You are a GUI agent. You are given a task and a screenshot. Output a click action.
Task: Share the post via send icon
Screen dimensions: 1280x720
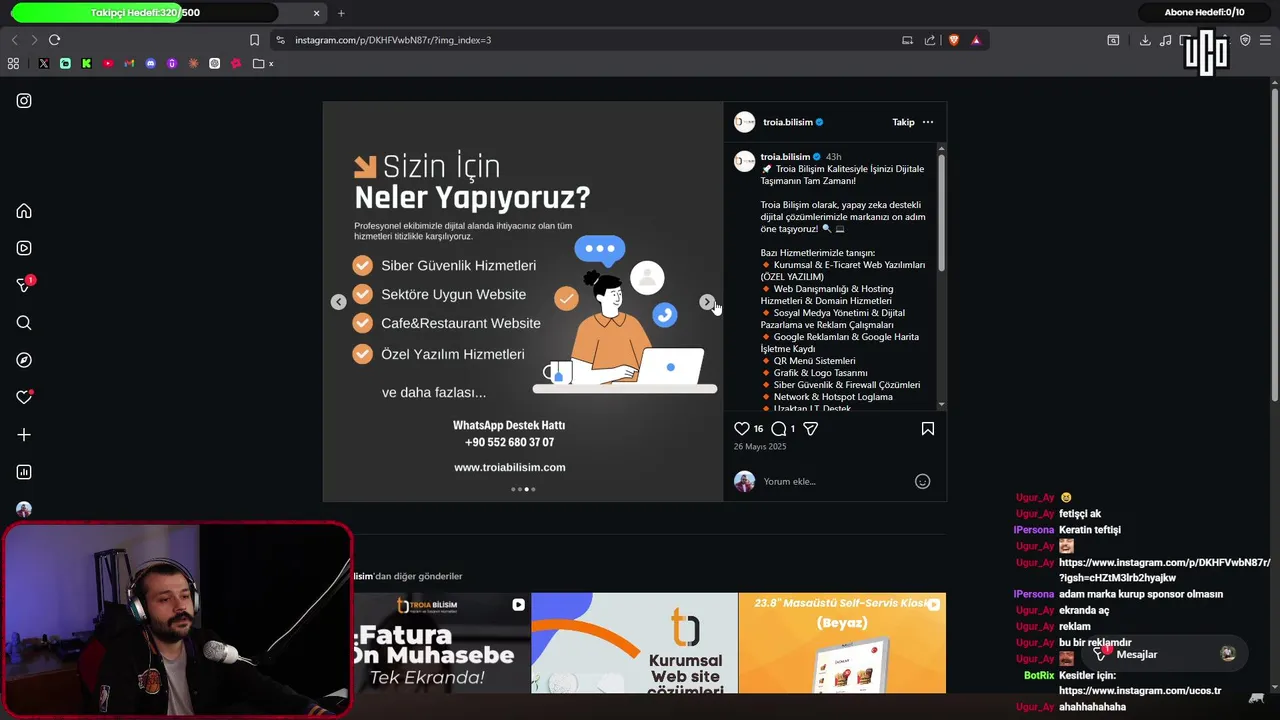click(811, 429)
